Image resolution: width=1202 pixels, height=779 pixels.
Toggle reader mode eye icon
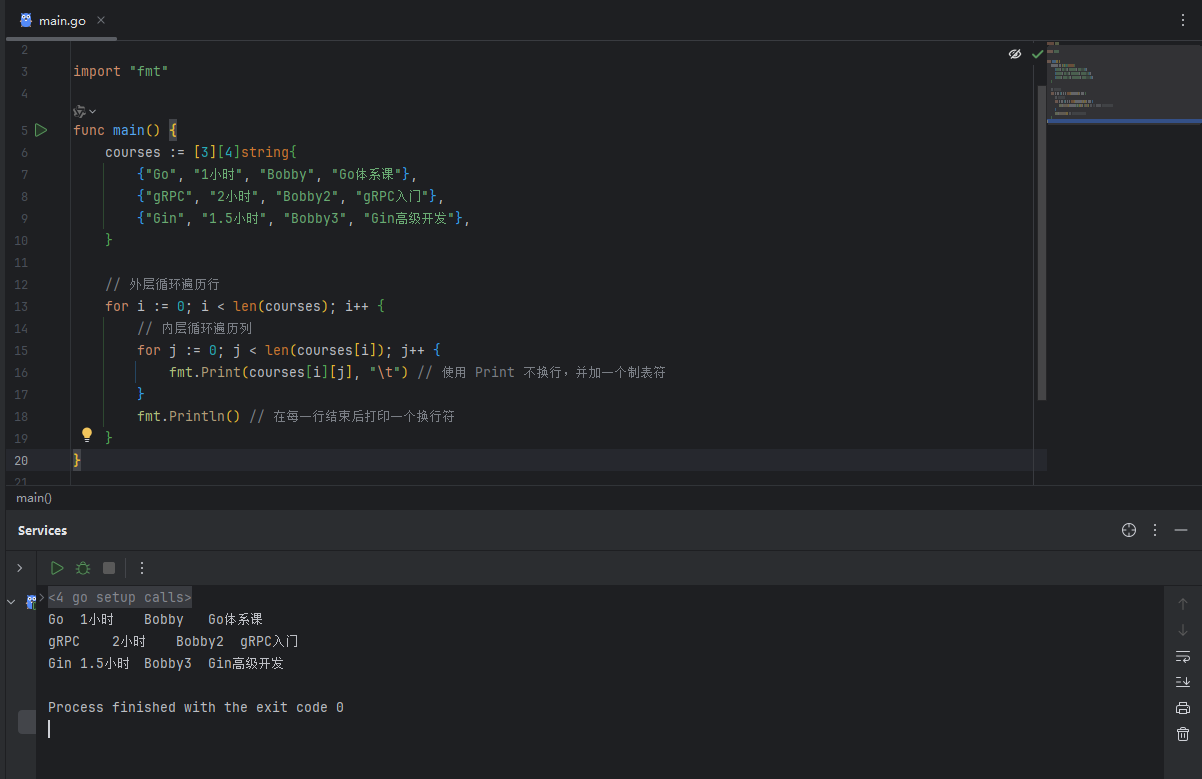point(1015,54)
